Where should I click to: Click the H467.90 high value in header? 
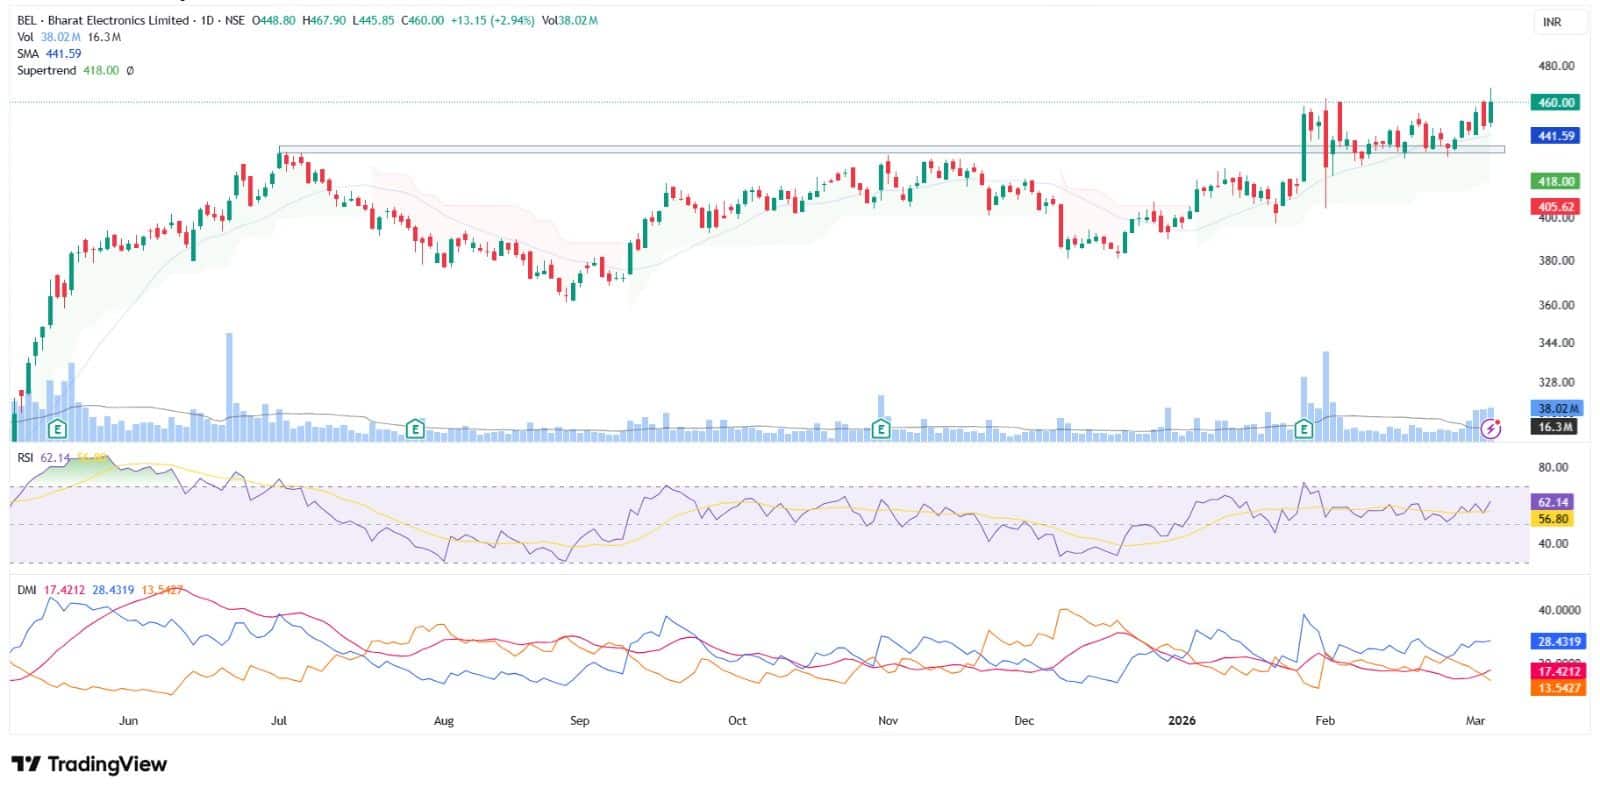324,20
